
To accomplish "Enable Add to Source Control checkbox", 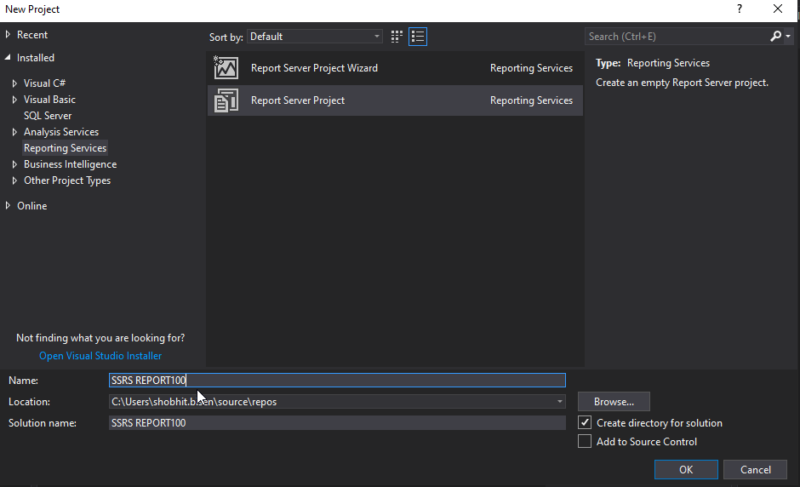I will click(x=585, y=442).
